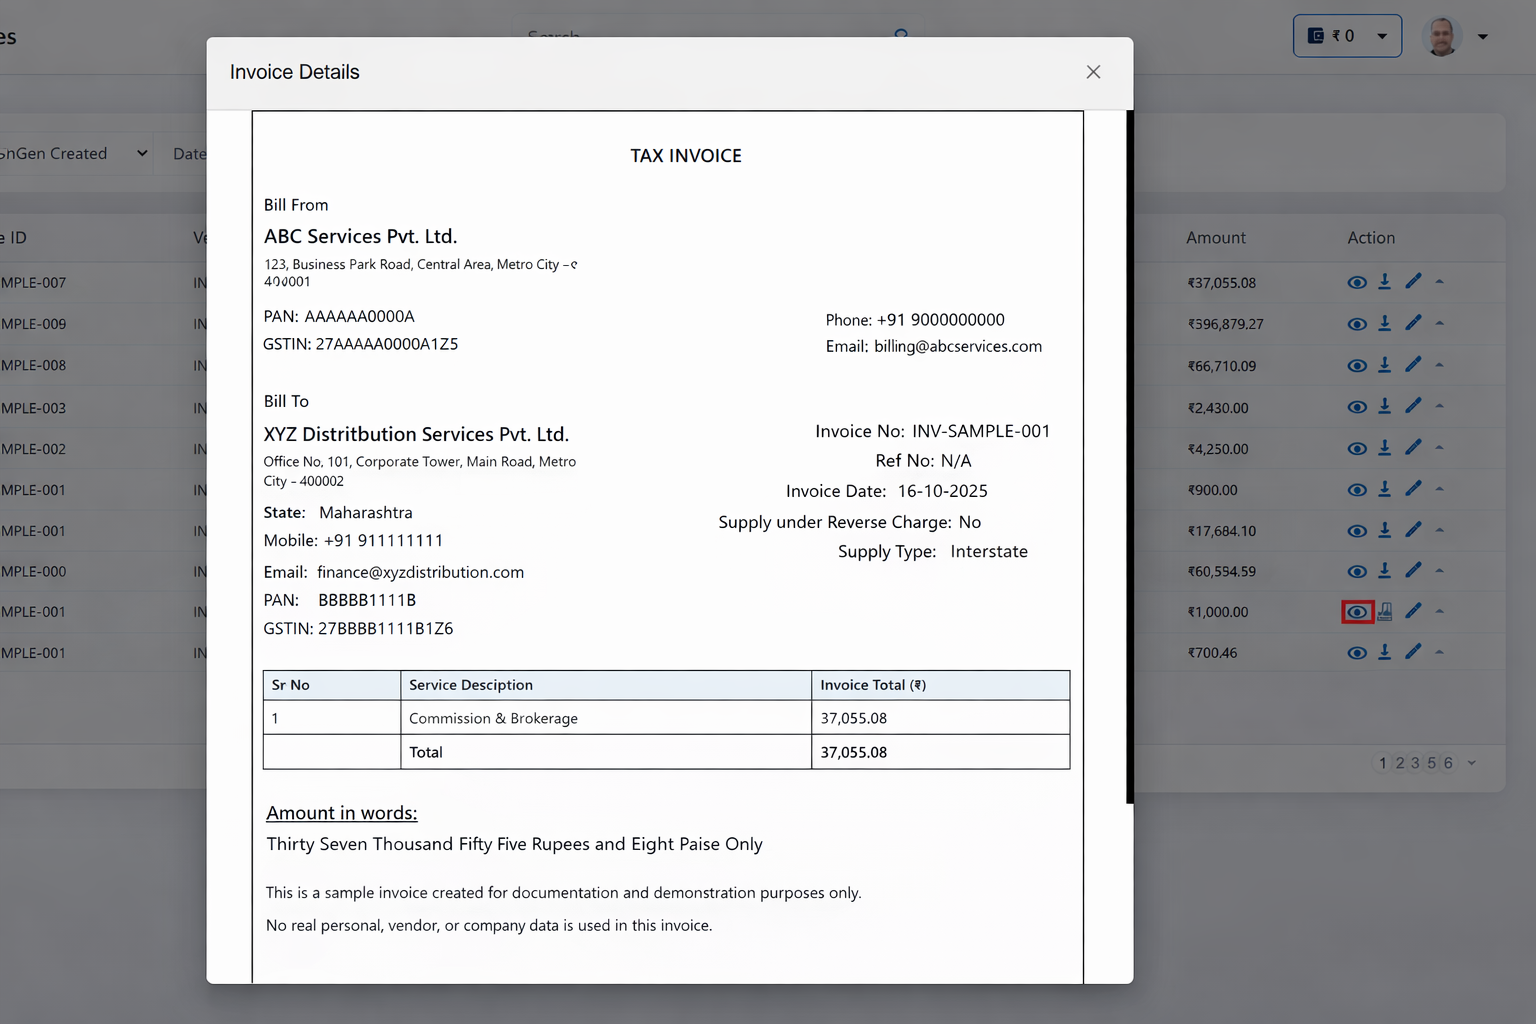Edit the ₹17,684.10 invoice
Image resolution: width=1536 pixels, height=1024 pixels.
click(x=1413, y=530)
